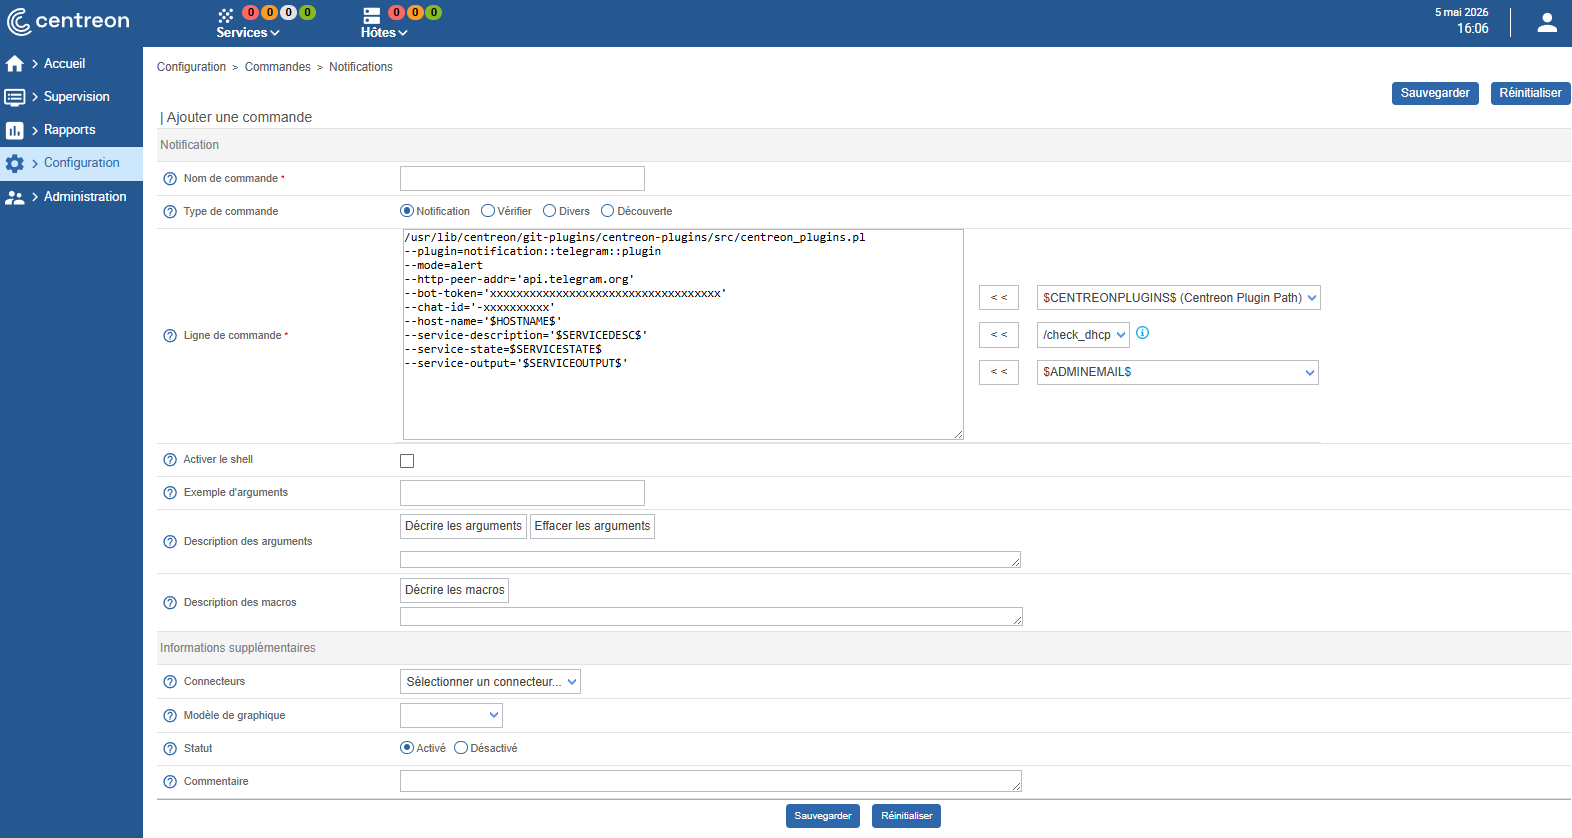Click info icon next to check_dhcp dropdown
This screenshot has height=838, width=1572.
click(x=1143, y=333)
